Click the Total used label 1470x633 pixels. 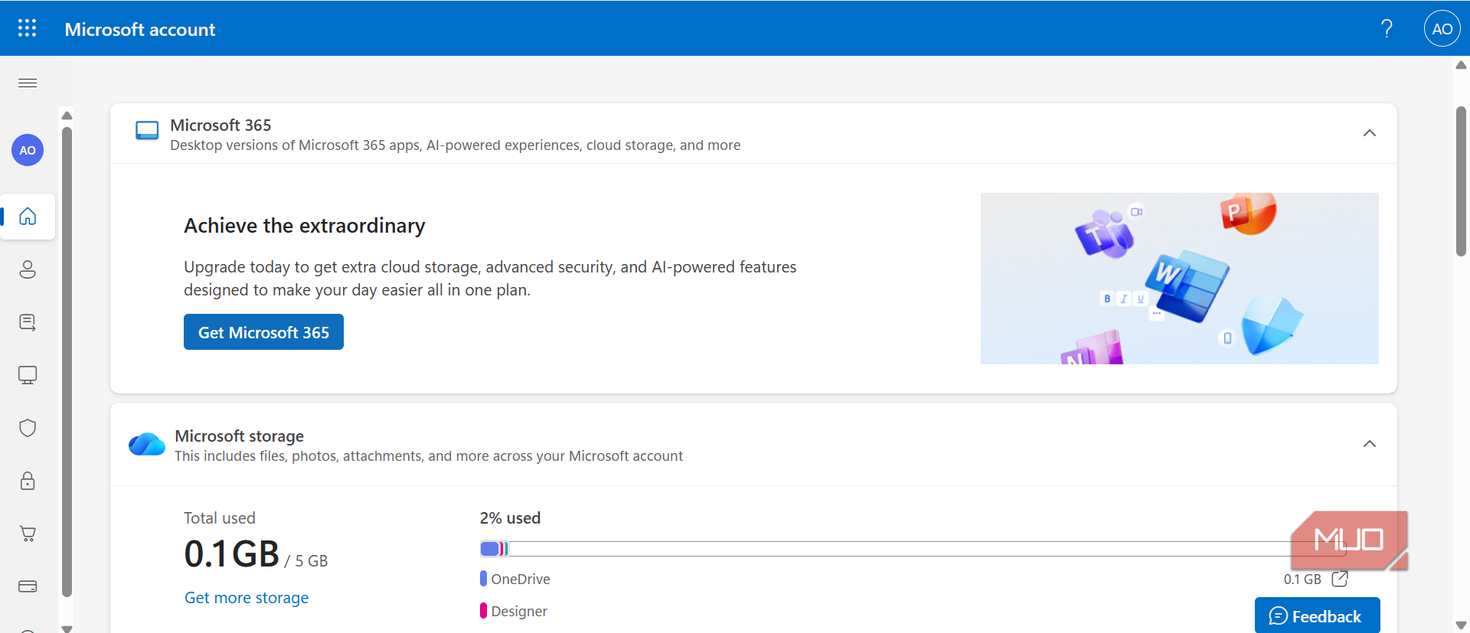point(220,518)
